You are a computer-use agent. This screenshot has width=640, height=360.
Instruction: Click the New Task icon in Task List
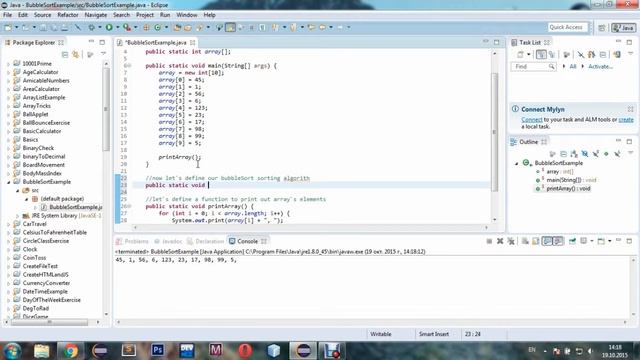coord(520,54)
